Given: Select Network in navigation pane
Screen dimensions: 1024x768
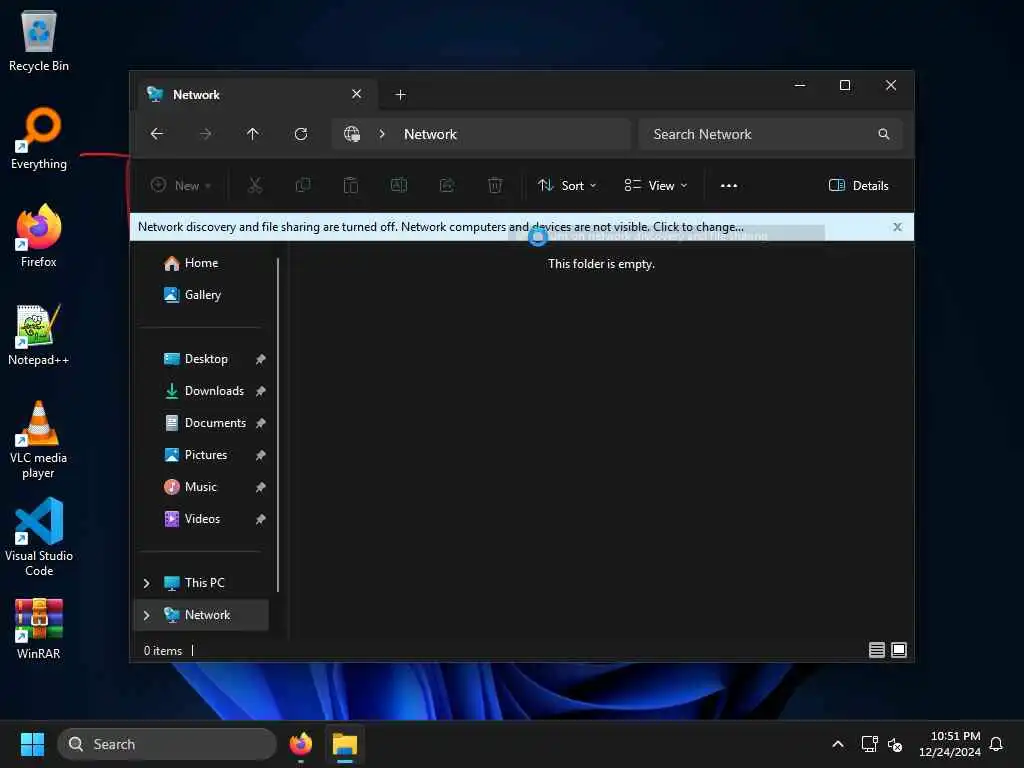Looking at the screenshot, I should click(x=206, y=615).
